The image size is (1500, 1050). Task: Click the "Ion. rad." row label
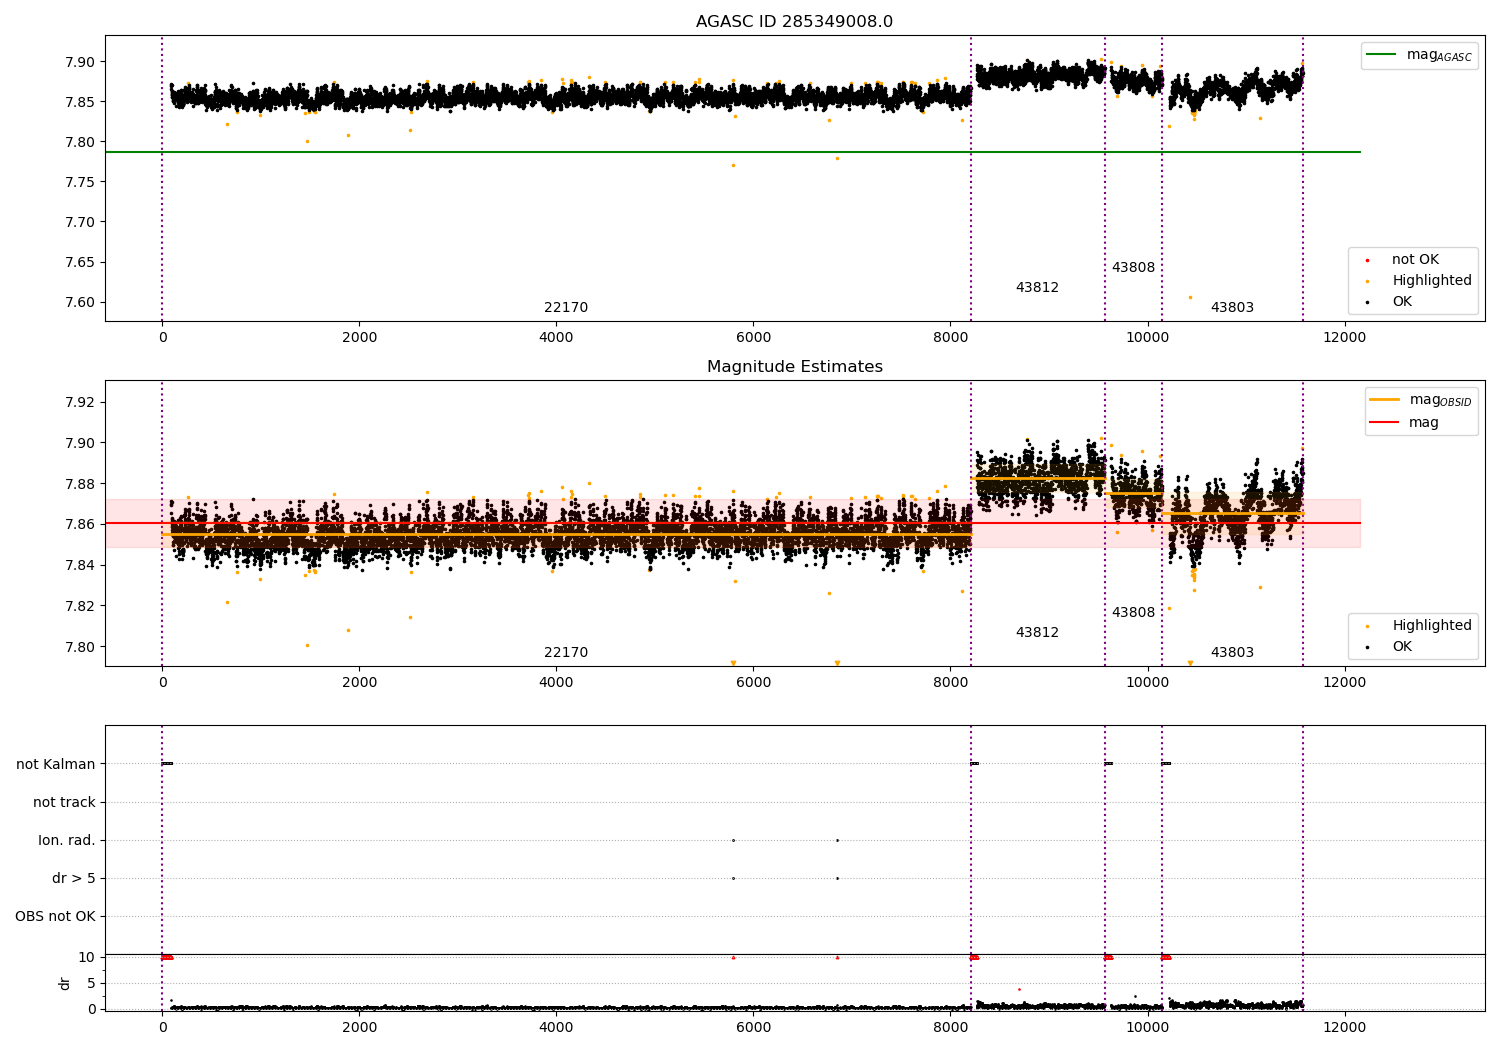pos(67,840)
